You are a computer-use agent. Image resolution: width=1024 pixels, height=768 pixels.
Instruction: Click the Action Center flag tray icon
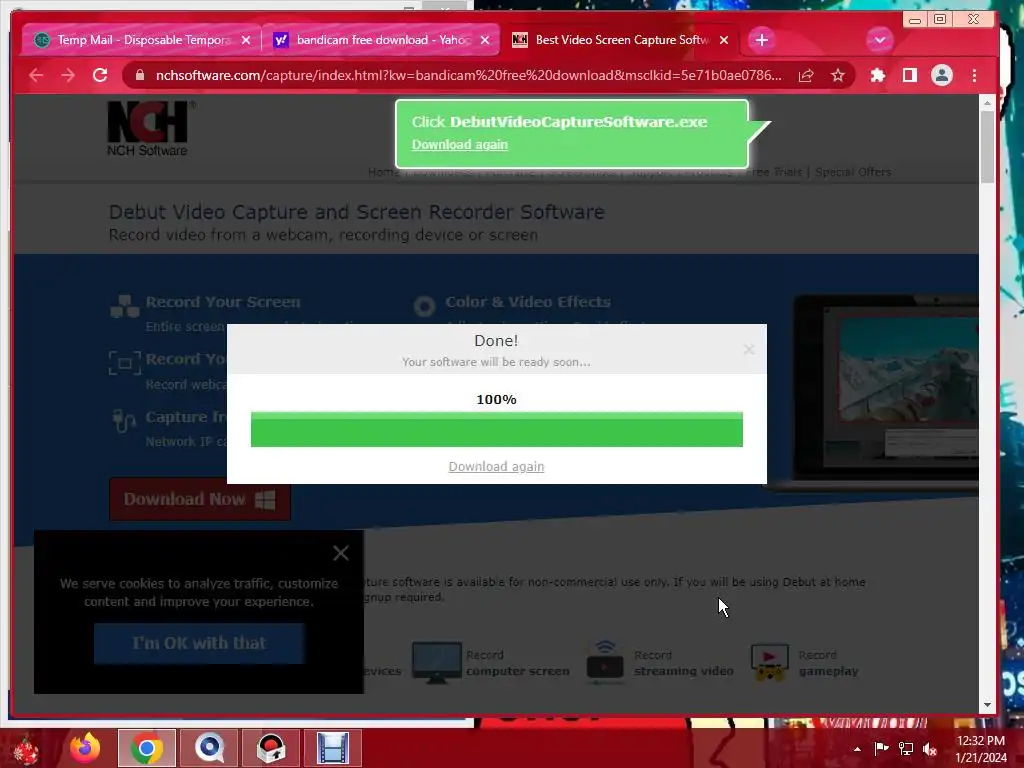coord(881,748)
